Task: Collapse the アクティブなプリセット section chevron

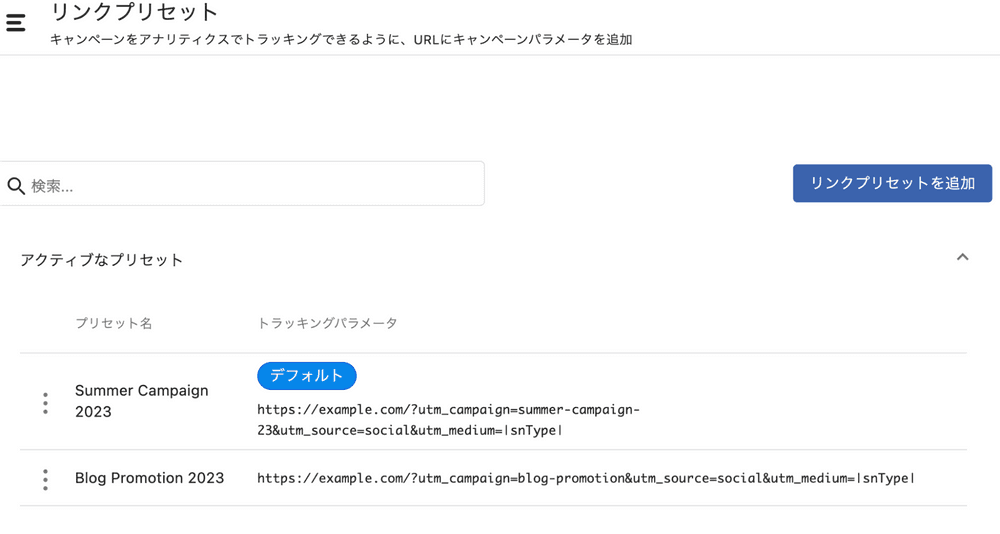Action: [x=962, y=258]
